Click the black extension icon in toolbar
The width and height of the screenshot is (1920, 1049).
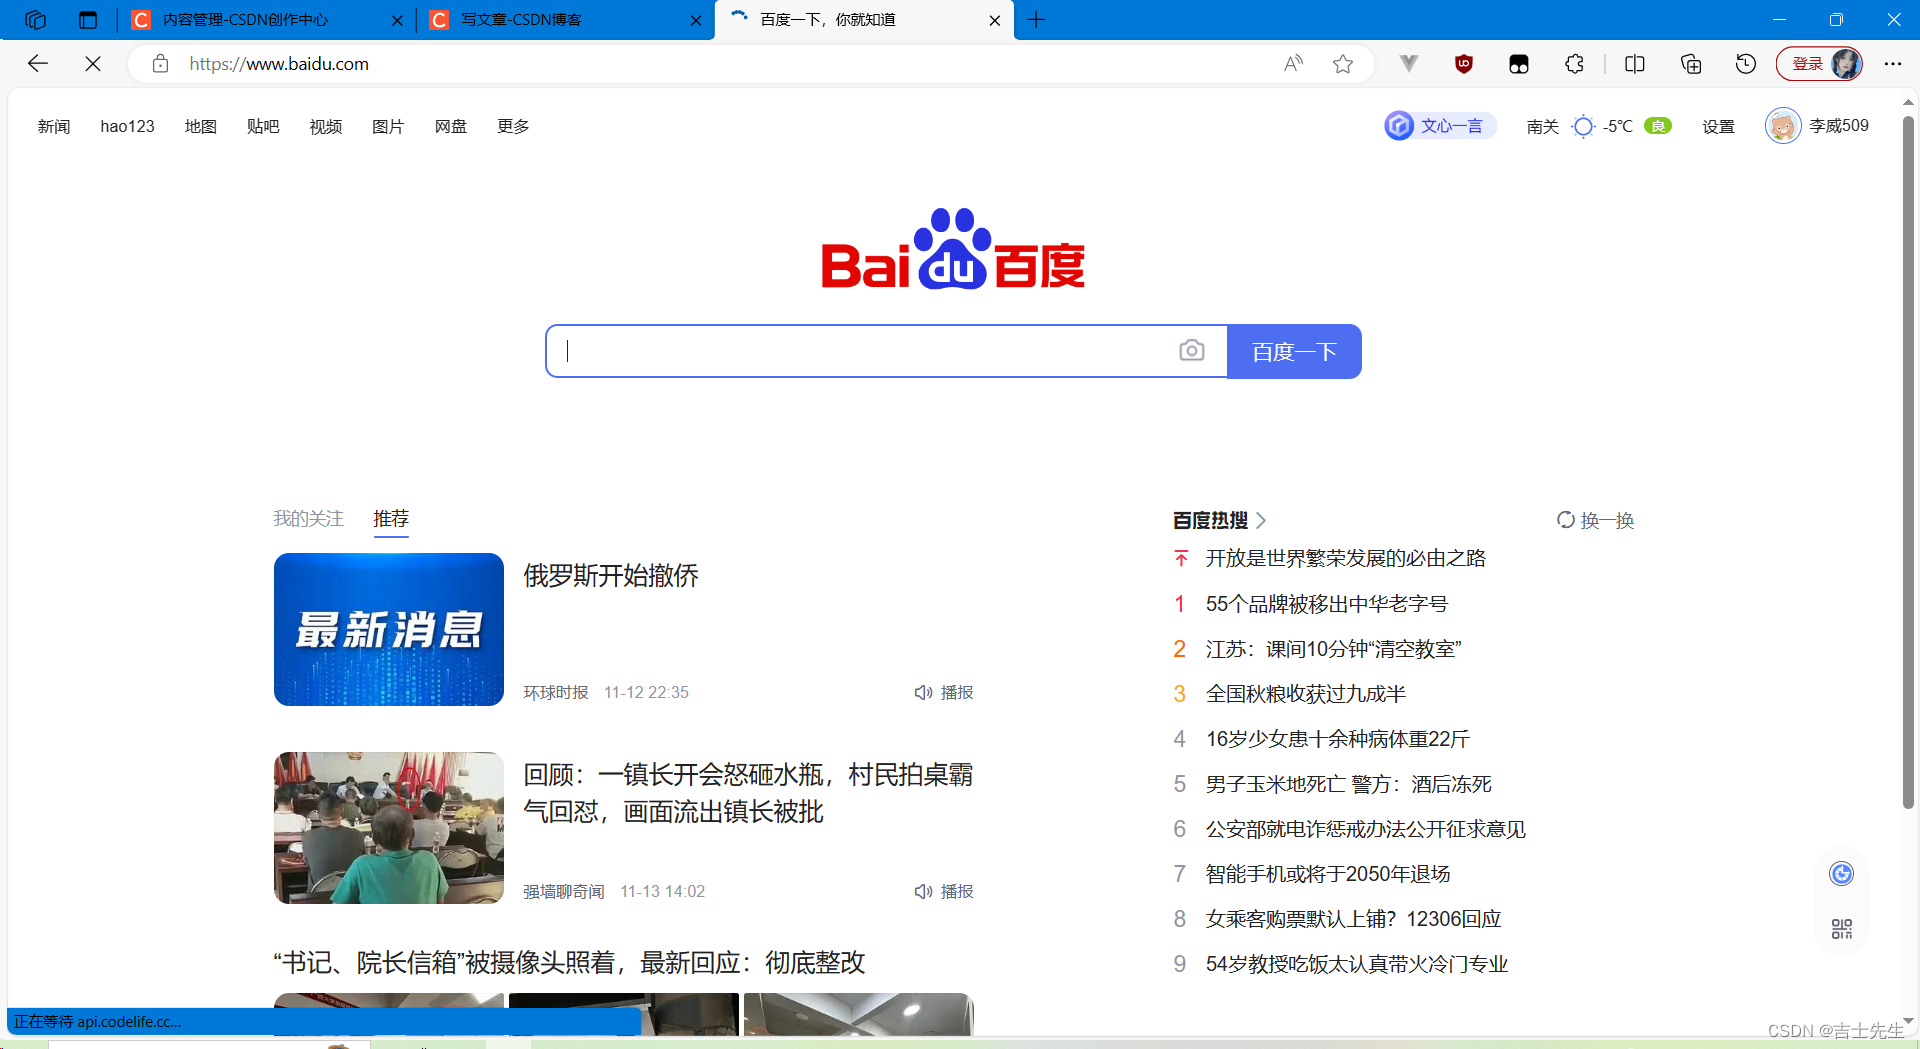1519,64
